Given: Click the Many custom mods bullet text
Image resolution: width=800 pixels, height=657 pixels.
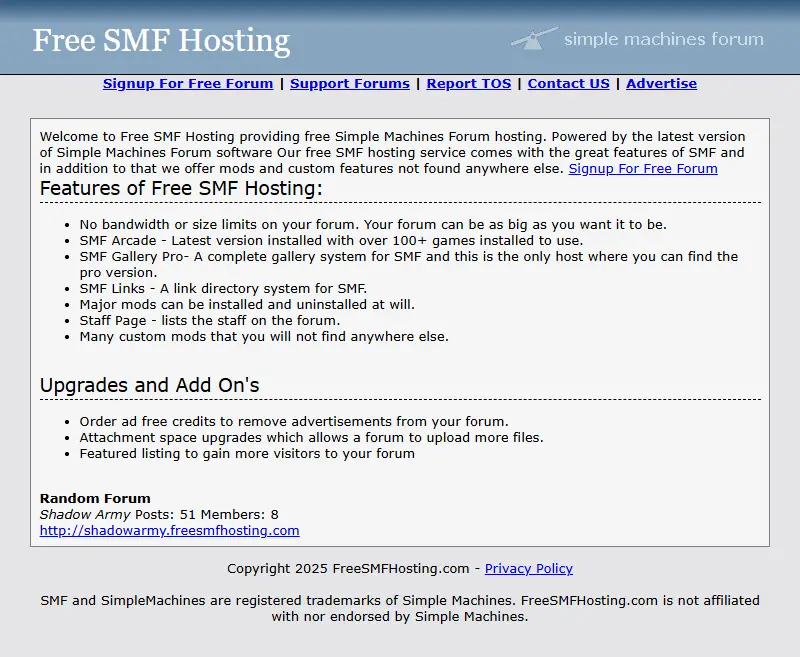Looking at the screenshot, I should coord(264,337).
